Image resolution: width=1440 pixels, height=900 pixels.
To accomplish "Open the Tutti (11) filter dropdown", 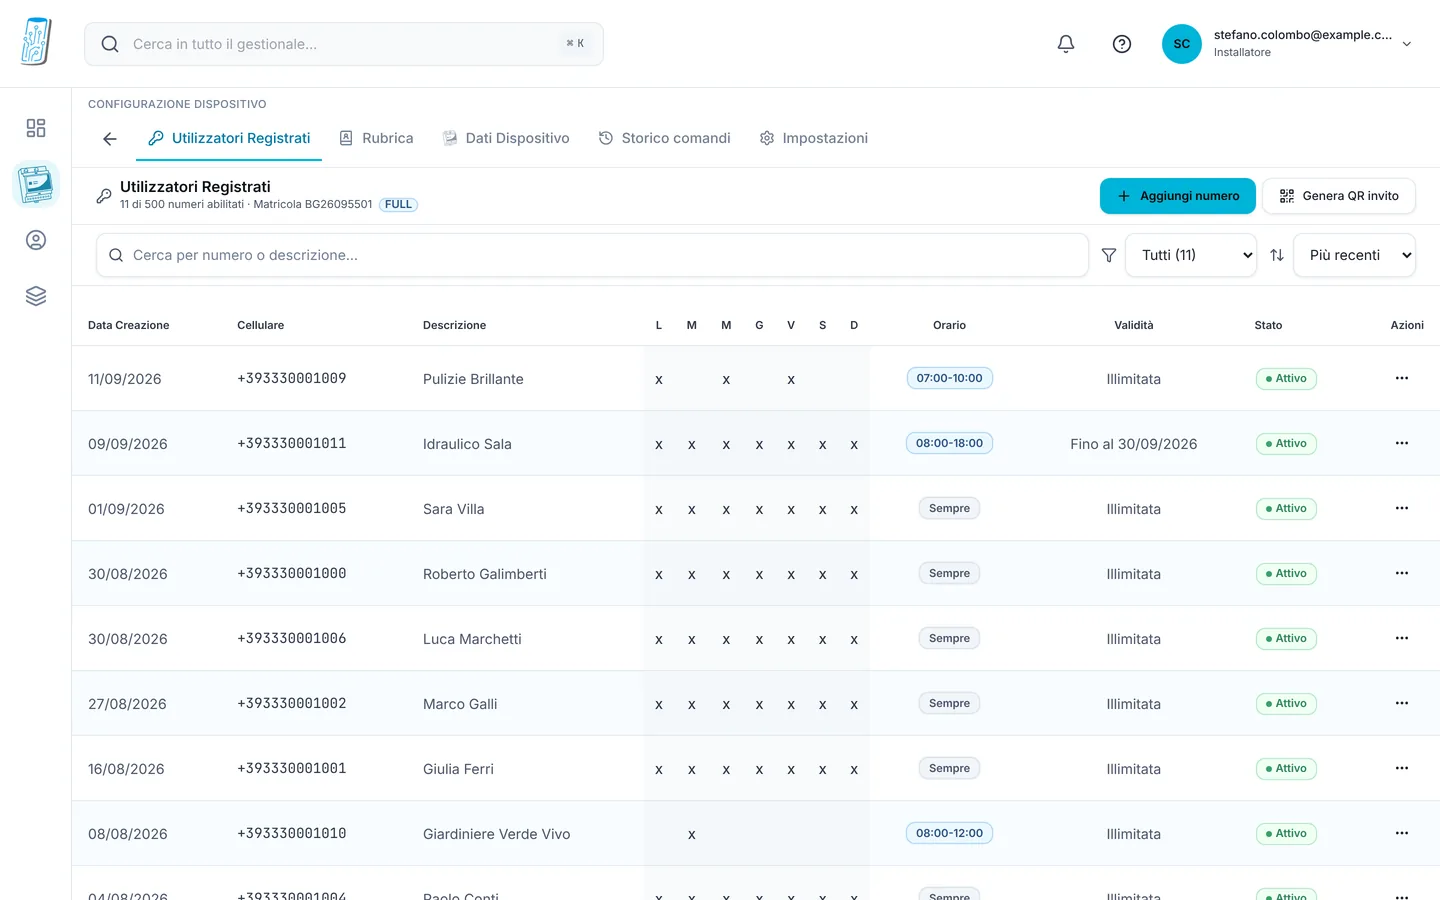I will click(1191, 255).
